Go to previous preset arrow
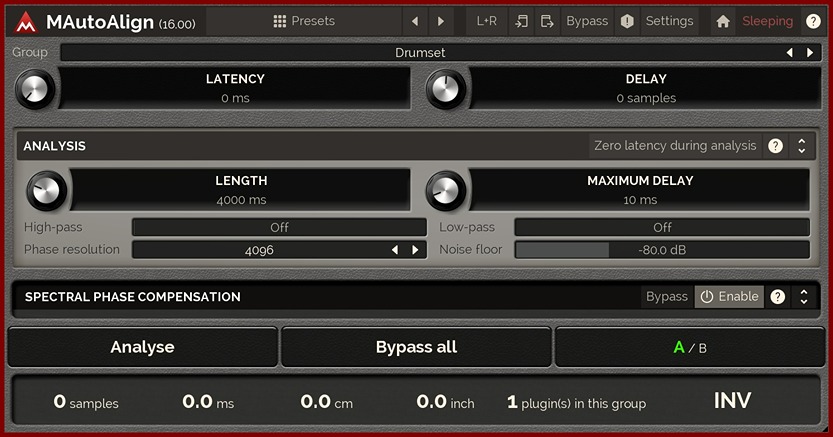833x437 pixels. pos(415,21)
